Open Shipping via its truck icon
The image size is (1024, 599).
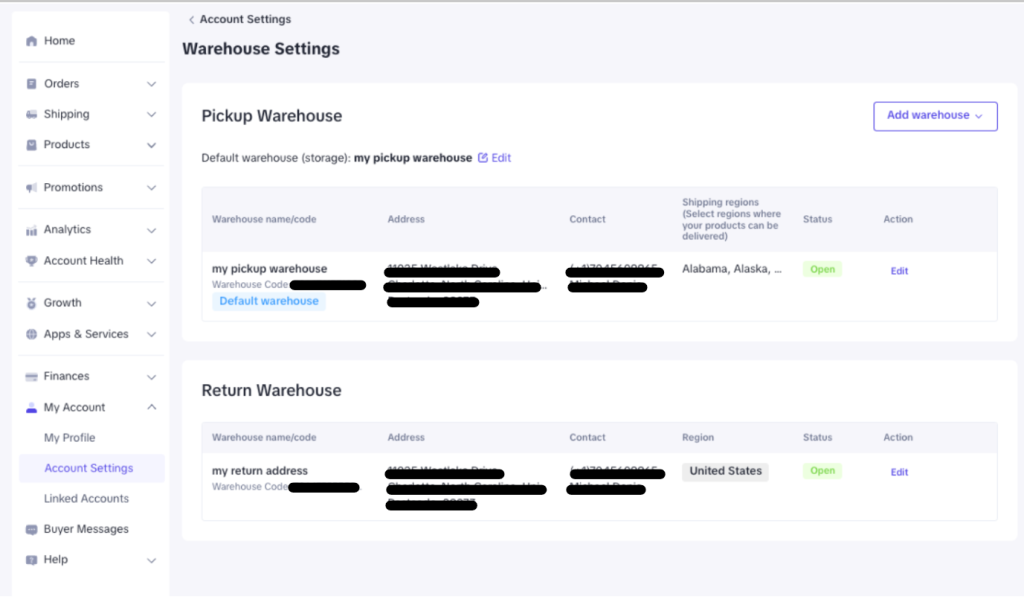[x=32, y=113]
